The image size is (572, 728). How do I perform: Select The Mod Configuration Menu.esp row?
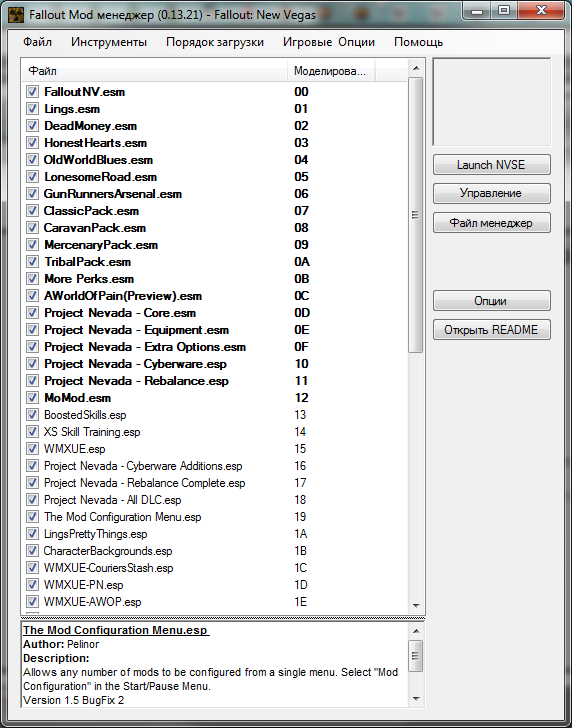click(214, 517)
